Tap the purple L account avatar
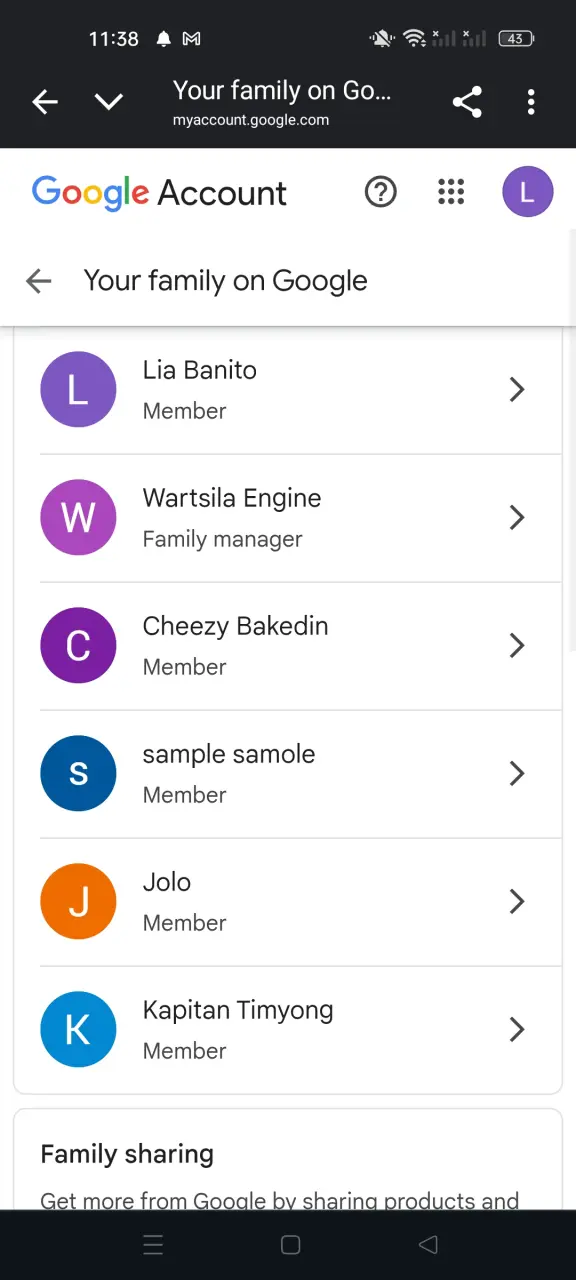Image resolution: width=576 pixels, height=1280 pixels. coord(527,192)
